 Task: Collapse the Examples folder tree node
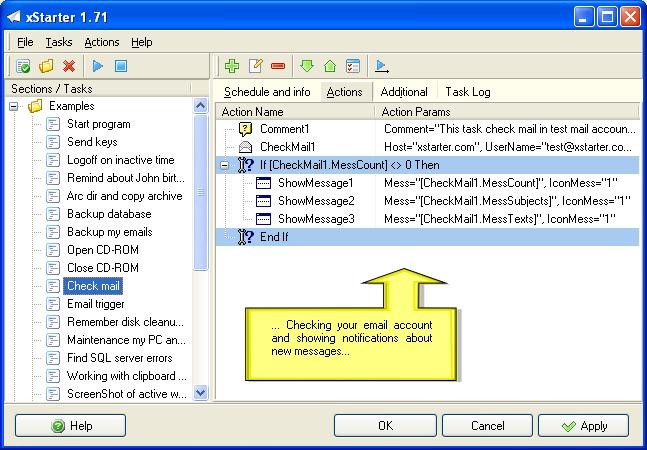pyautogui.click(x=16, y=106)
